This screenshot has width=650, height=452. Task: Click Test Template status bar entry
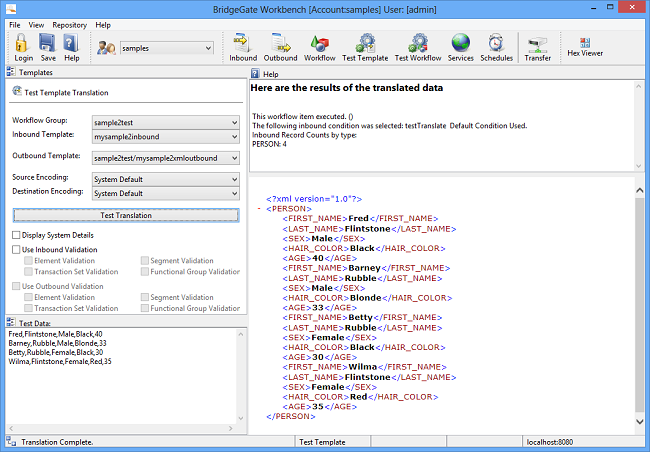322,442
